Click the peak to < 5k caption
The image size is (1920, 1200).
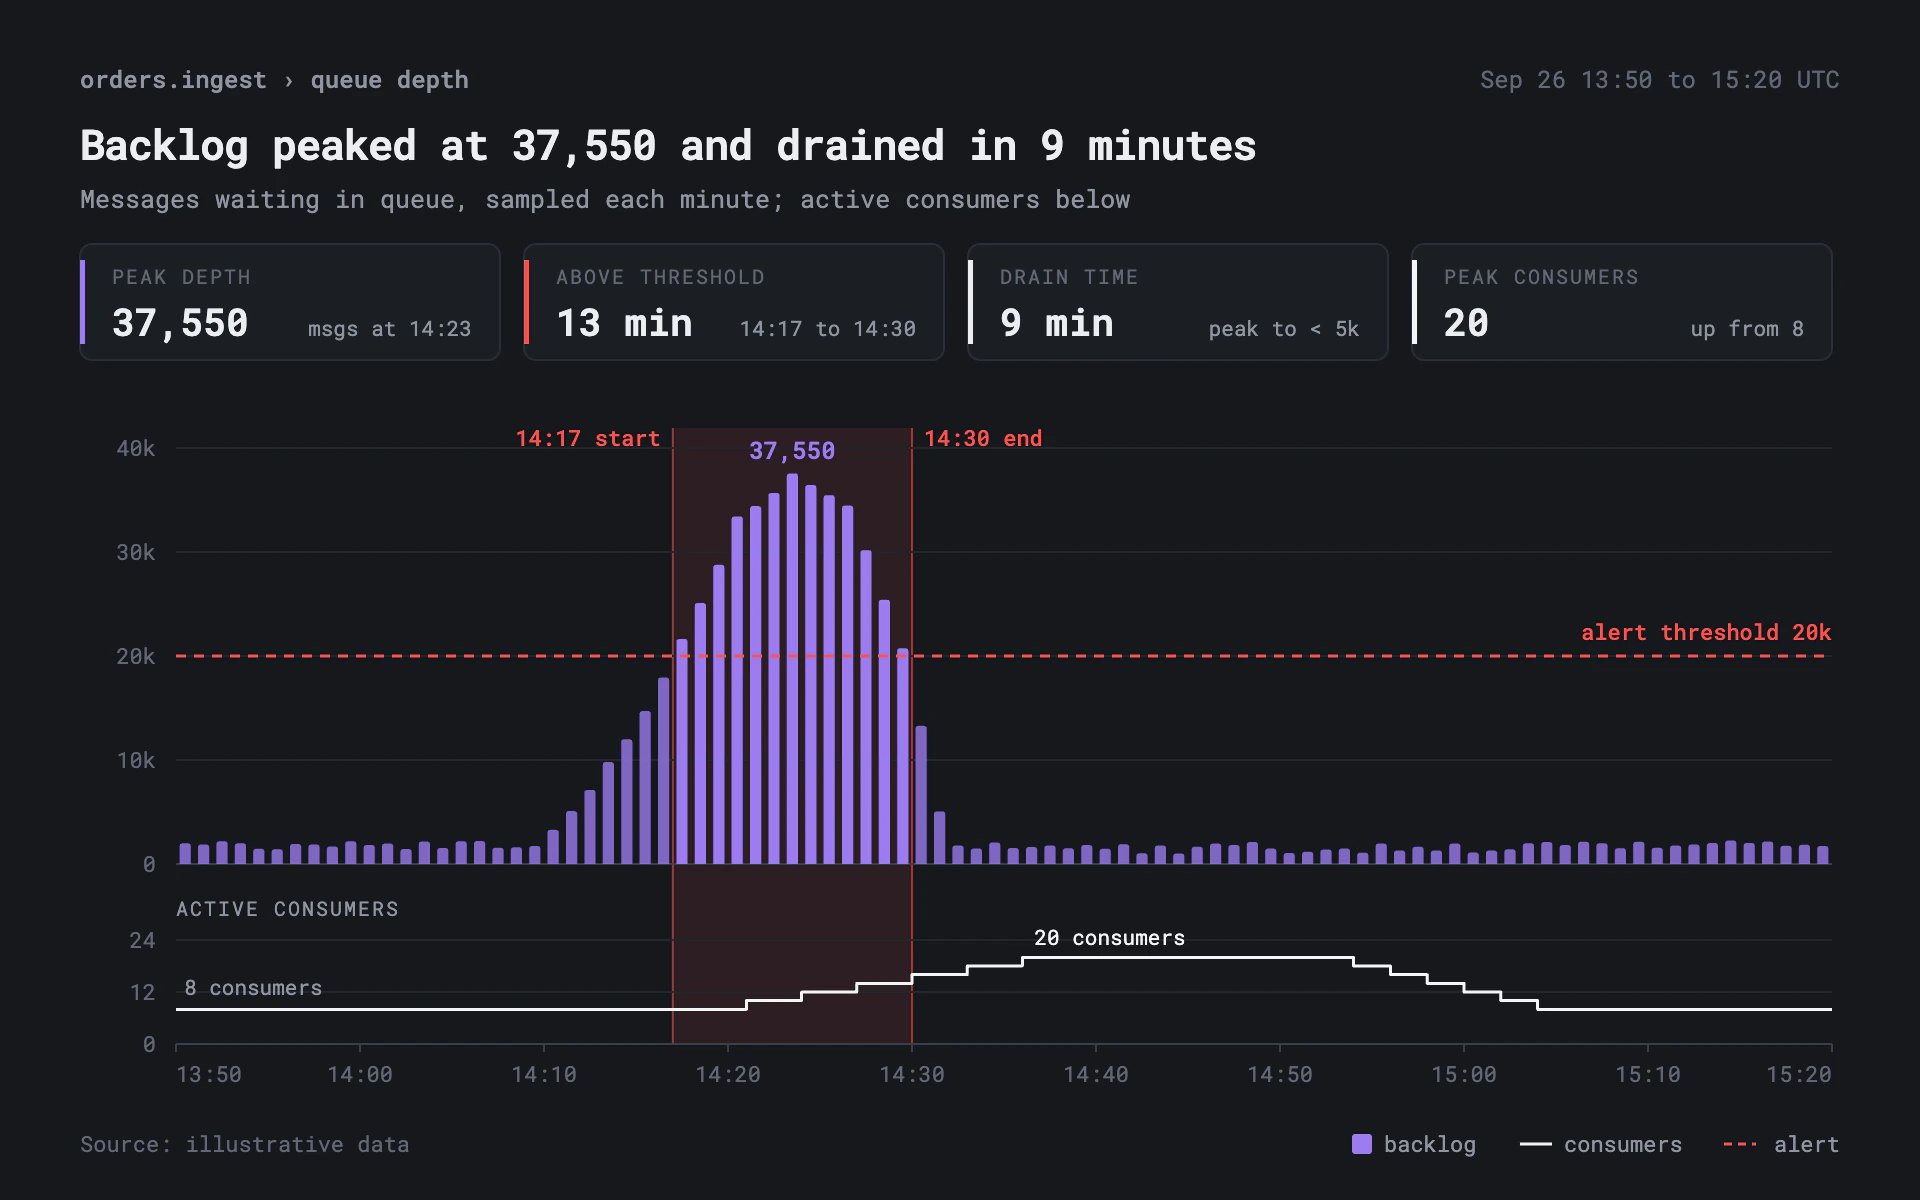1284,329
